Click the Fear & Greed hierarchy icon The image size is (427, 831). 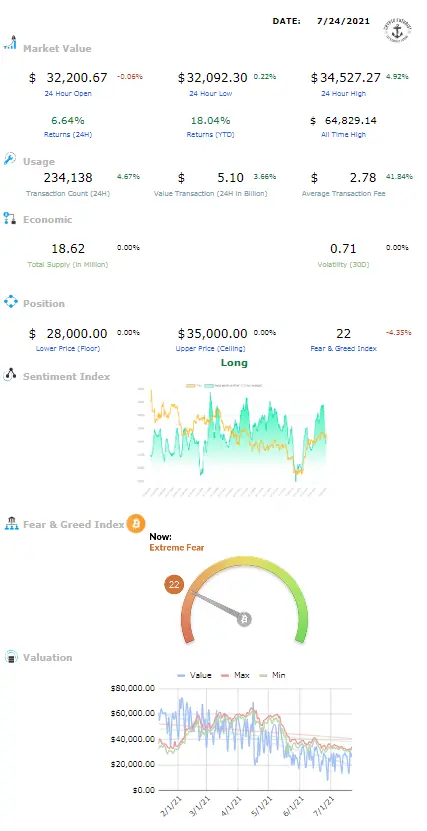click(x=11, y=524)
